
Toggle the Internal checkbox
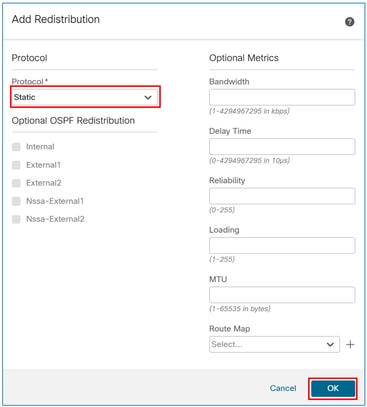tap(16, 147)
